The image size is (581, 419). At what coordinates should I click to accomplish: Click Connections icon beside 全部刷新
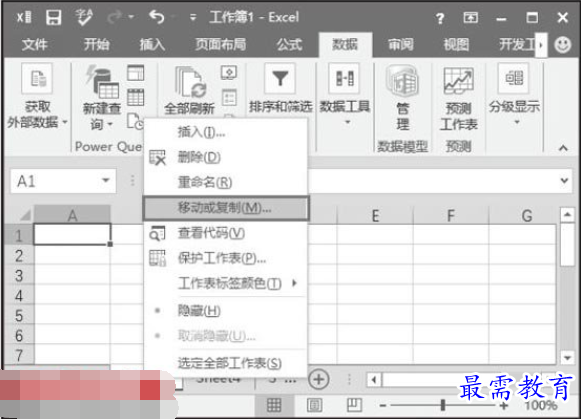[229, 73]
